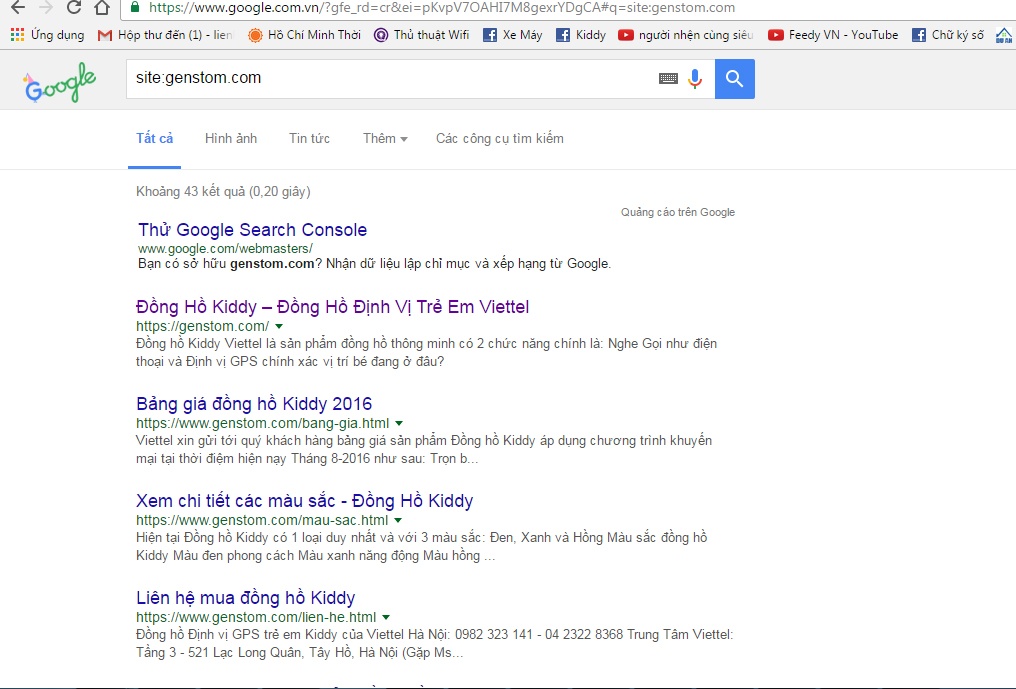The width and height of the screenshot is (1016, 689).
Task: Open Thủ thuật Wifi bookmark
Action: pyautogui.click(x=421, y=35)
